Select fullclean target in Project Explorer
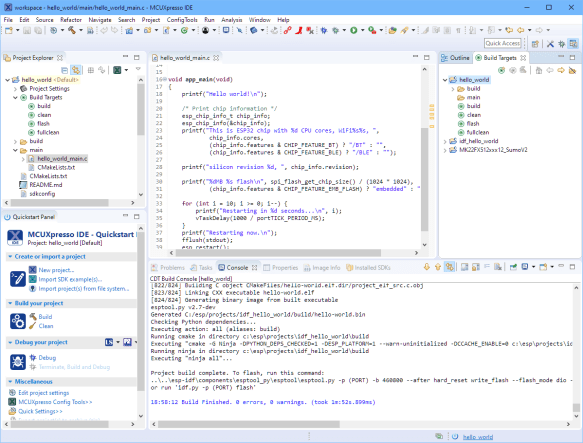This screenshot has width=583, height=443. pos(48,132)
